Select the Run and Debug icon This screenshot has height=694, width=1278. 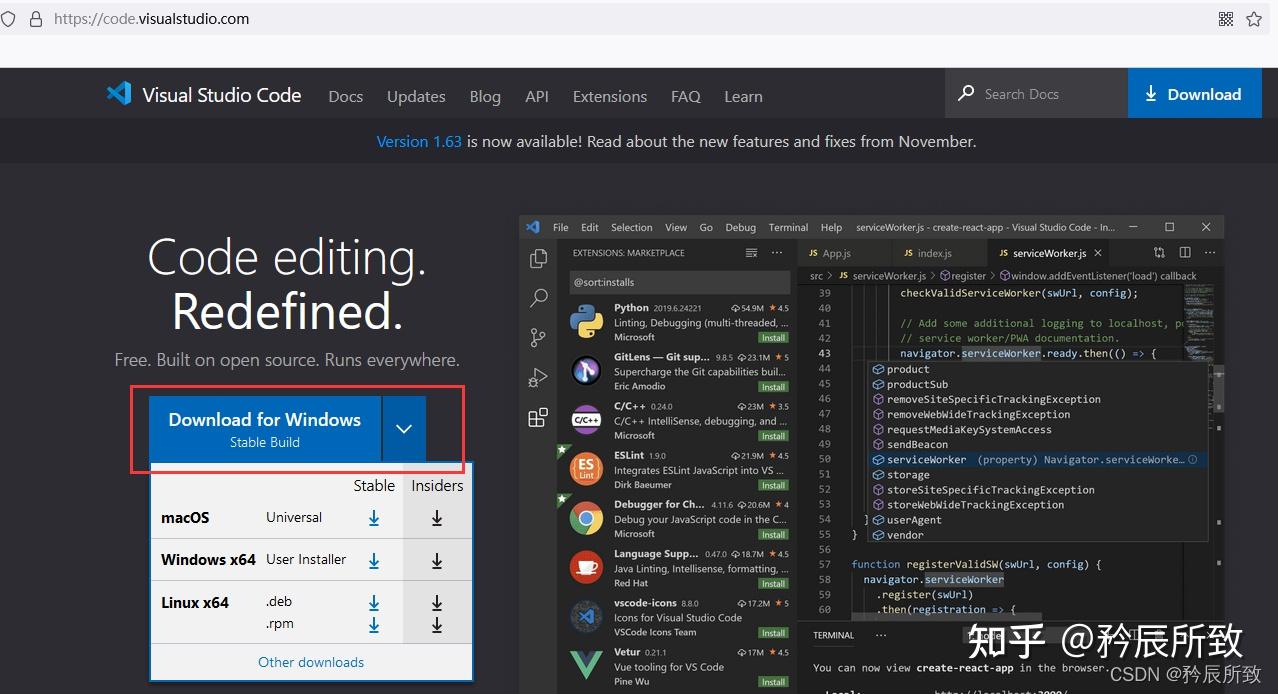coord(538,377)
